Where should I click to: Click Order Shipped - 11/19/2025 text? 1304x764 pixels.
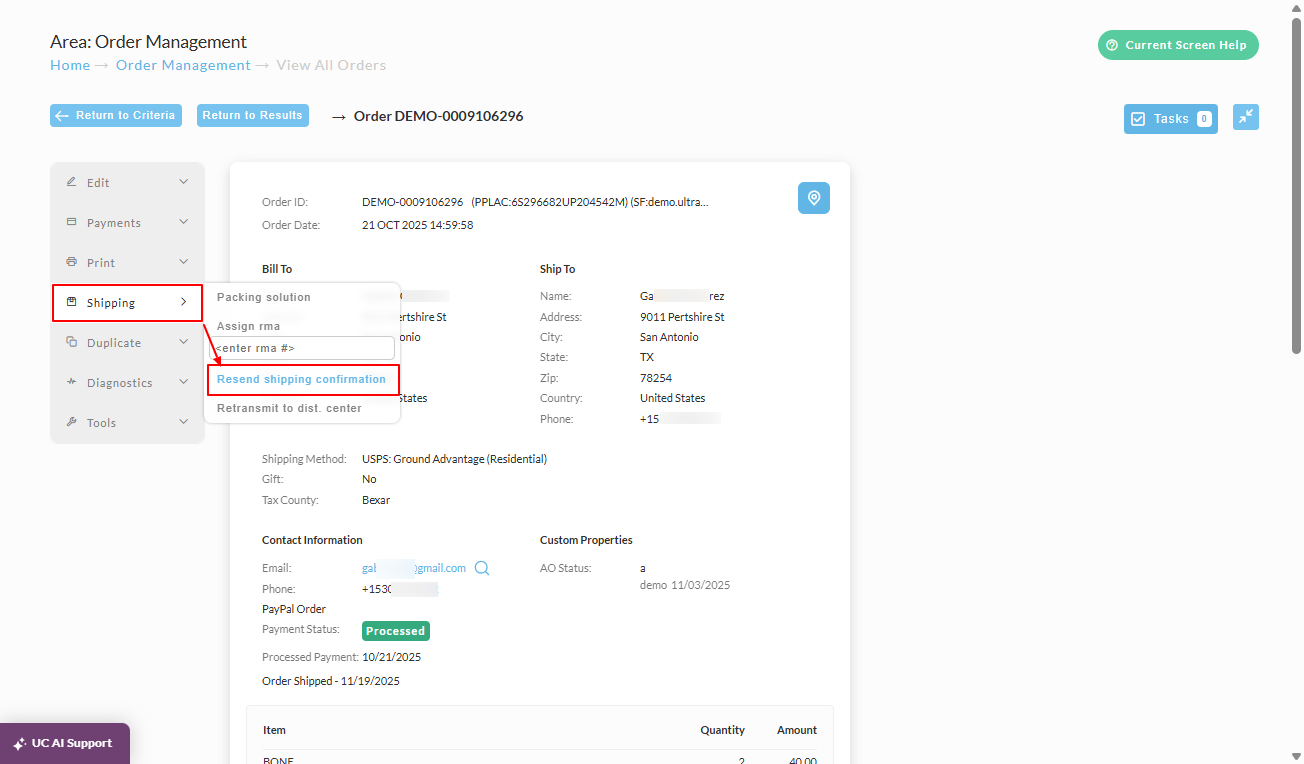click(x=331, y=681)
